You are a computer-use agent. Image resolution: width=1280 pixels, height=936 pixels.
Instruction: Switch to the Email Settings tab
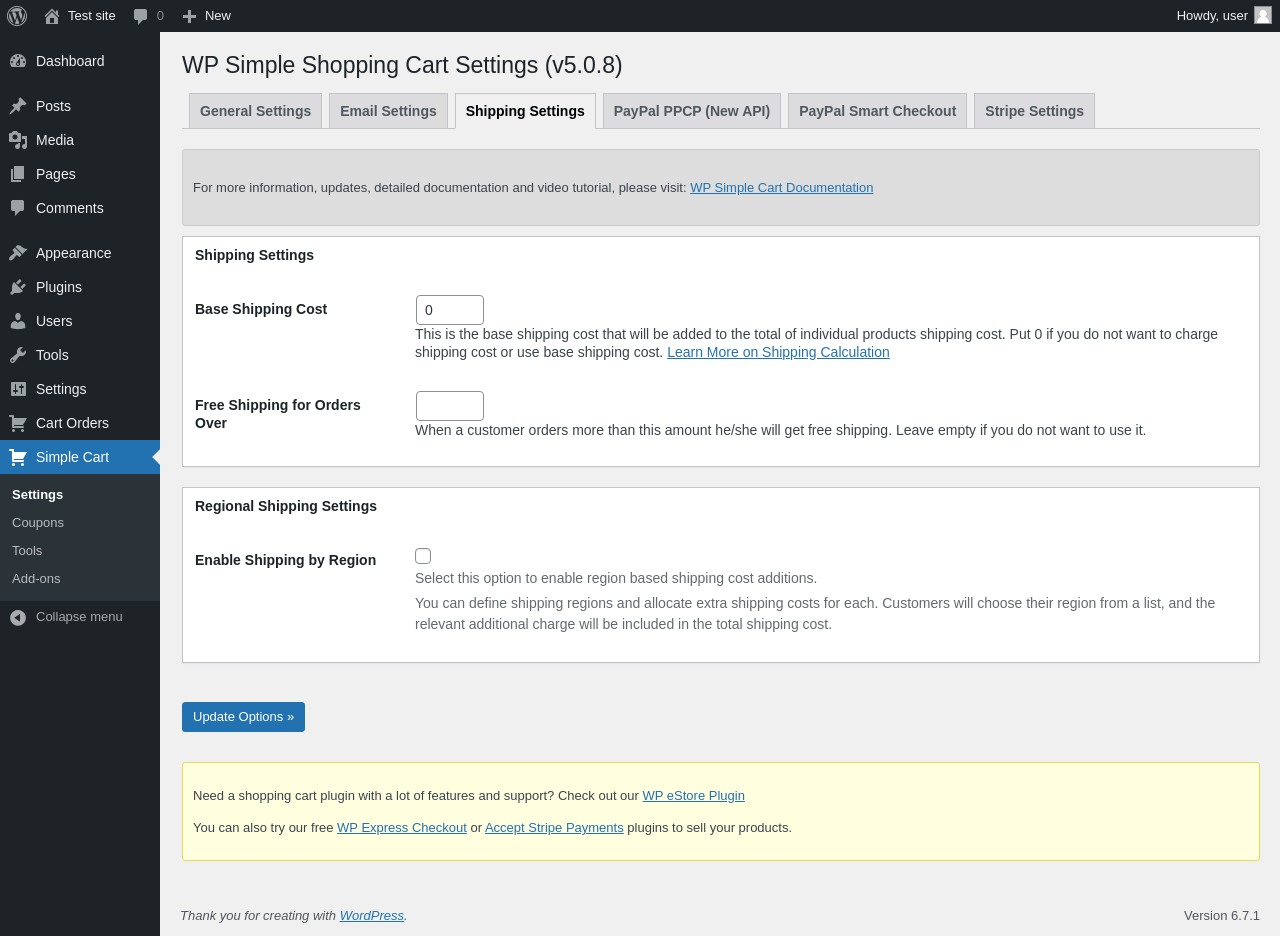(x=388, y=111)
